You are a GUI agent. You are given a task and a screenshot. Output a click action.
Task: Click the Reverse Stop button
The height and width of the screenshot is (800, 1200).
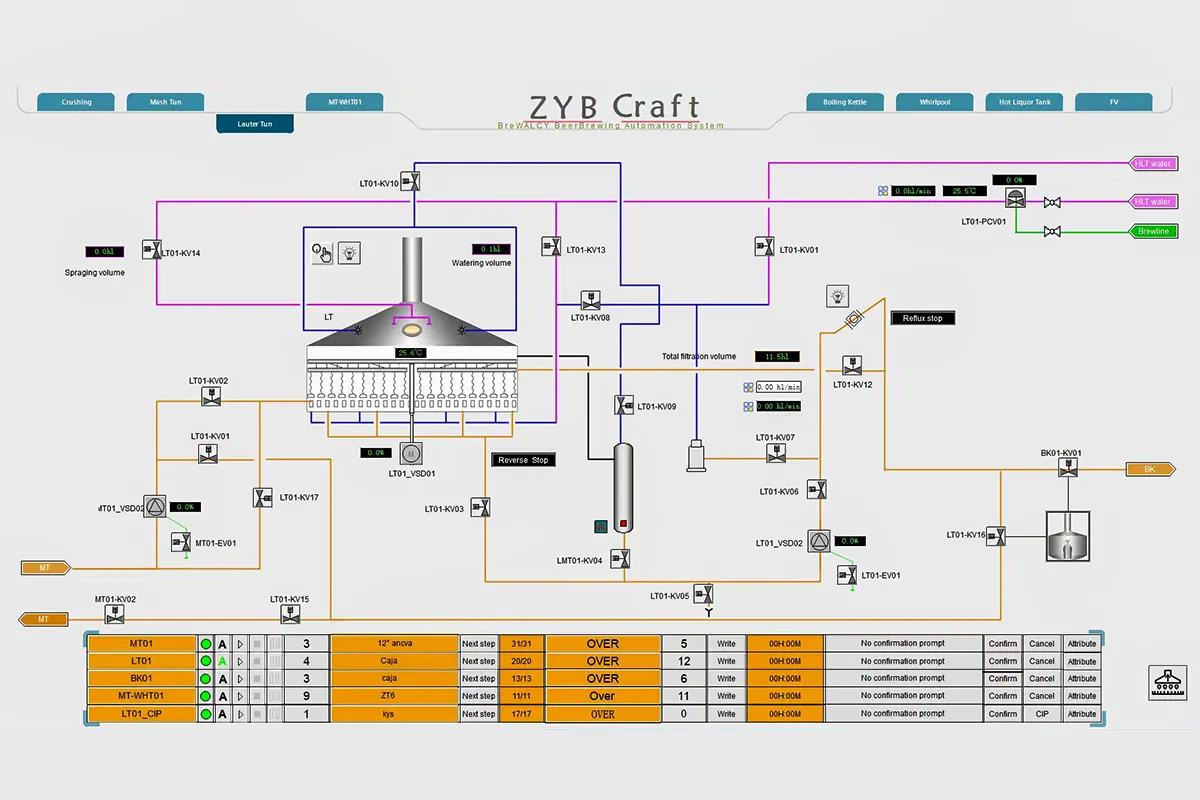click(523, 460)
